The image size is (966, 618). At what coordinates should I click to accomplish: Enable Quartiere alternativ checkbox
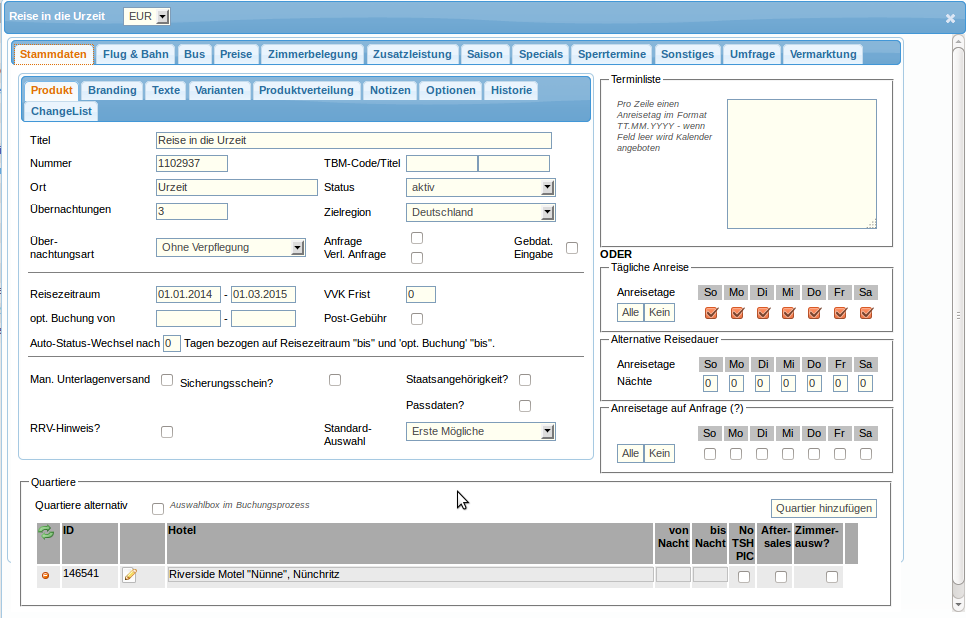pyautogui.click(x=158, y=509)
